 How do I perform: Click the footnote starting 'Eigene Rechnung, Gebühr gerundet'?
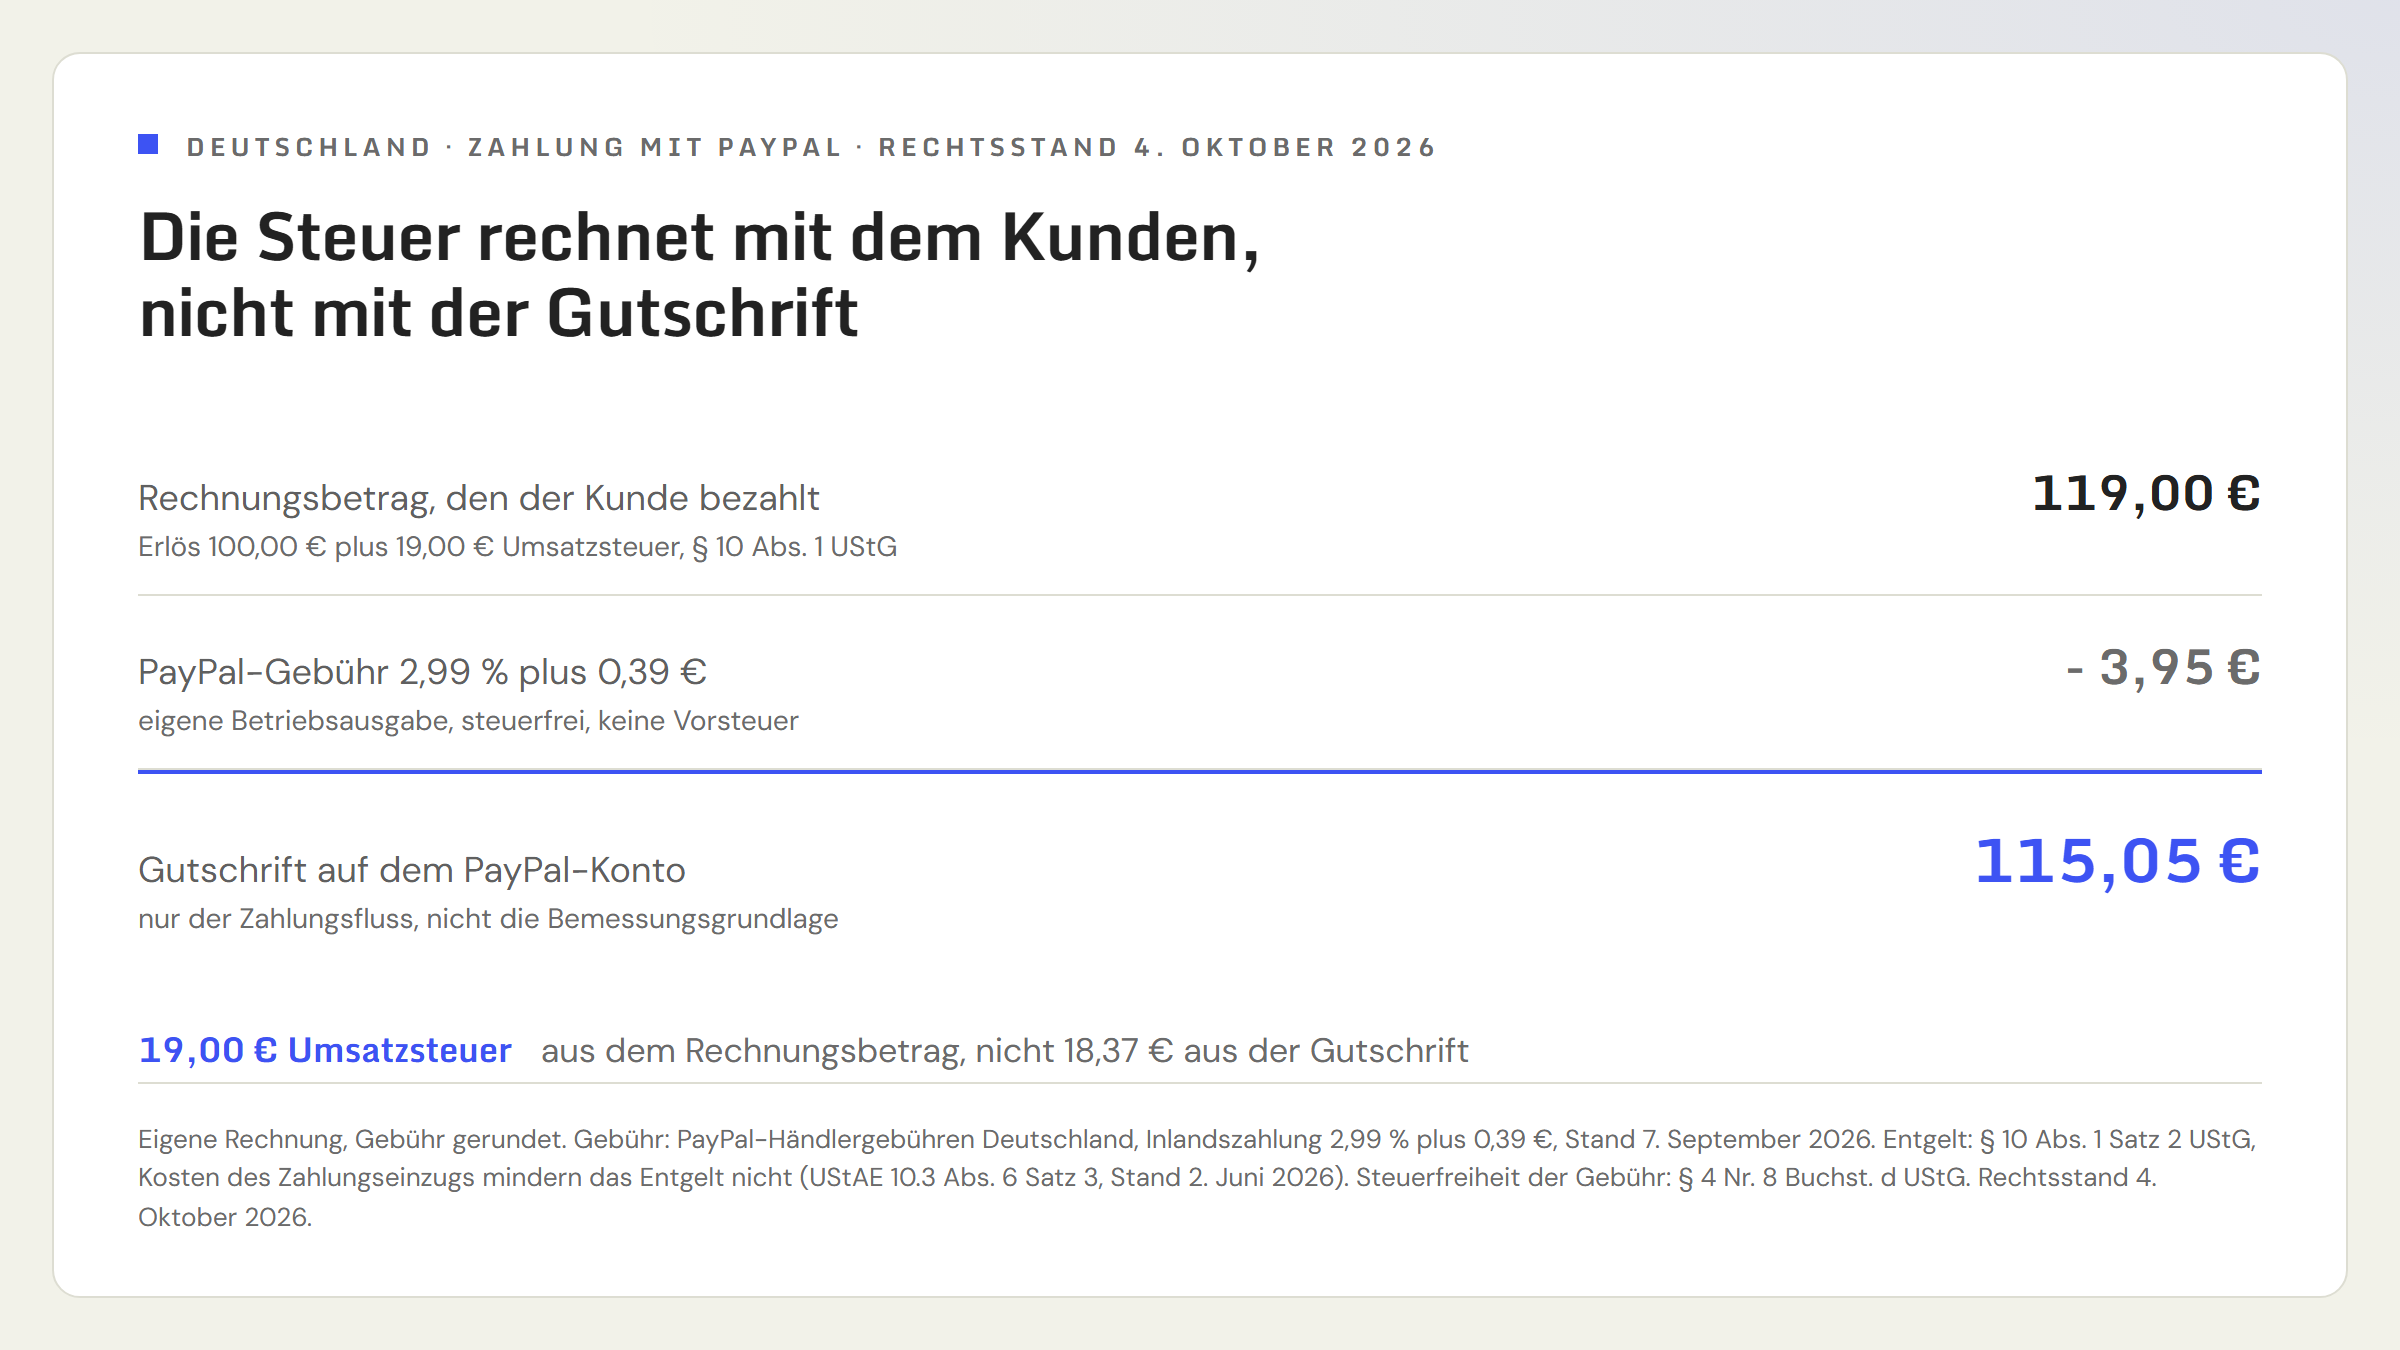pos(1198,1178)
